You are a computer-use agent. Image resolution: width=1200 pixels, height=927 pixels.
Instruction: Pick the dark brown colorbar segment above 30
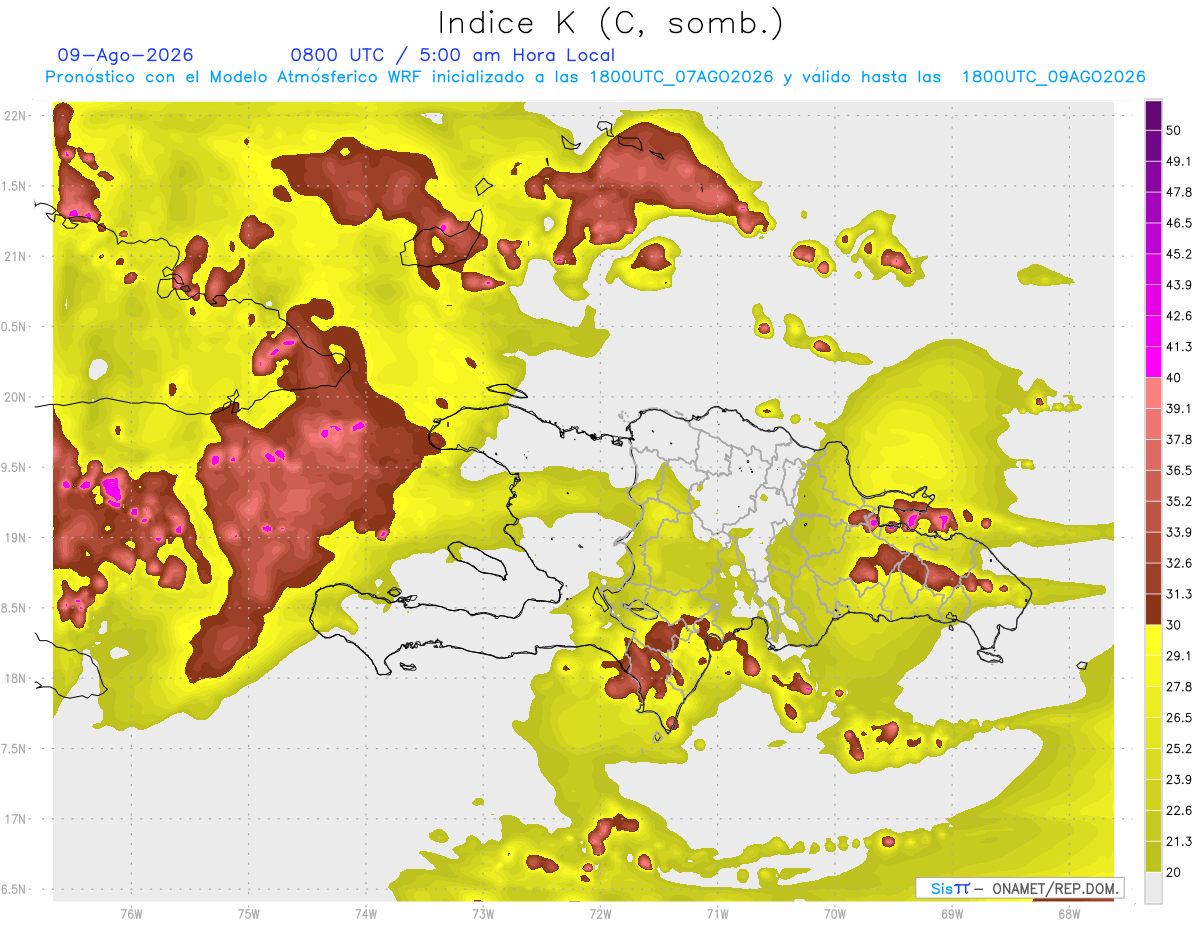coord(1153,608)
